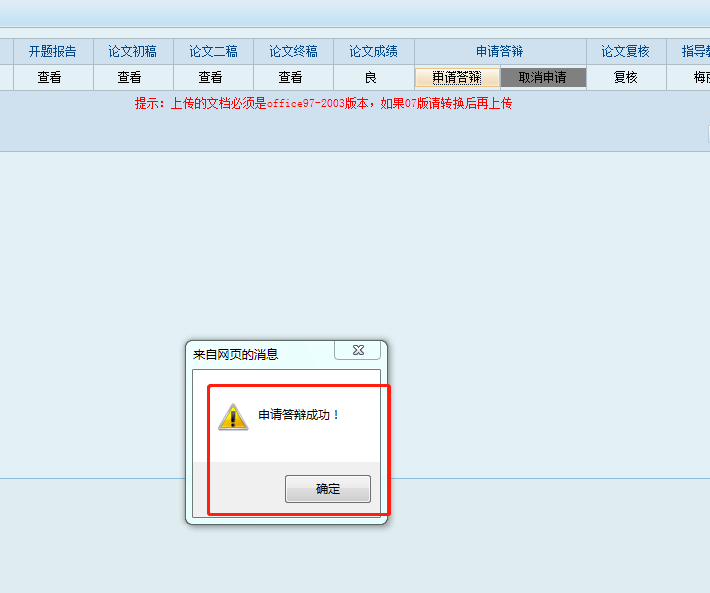Click the yellow warning triangle icon
Viewport: 710px width, 593px height.
point(232,417)
